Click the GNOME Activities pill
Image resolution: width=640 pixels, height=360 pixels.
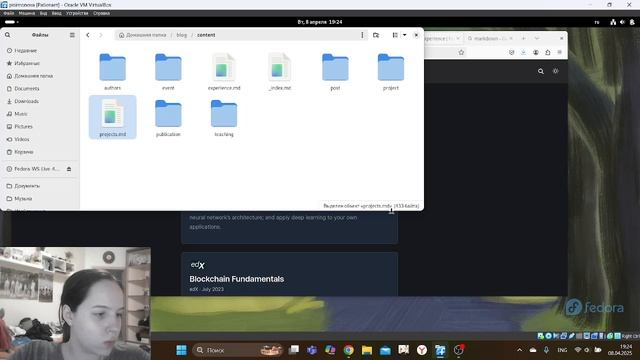(11, 22)
